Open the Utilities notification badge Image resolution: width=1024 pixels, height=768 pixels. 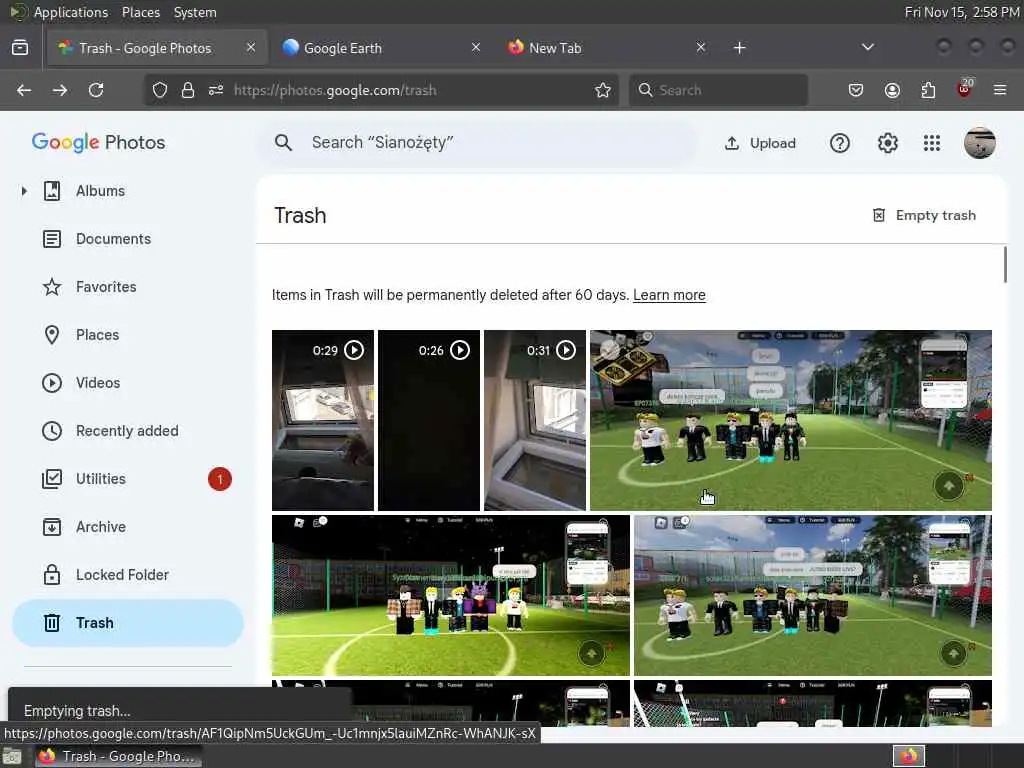[x=220, y=479]
